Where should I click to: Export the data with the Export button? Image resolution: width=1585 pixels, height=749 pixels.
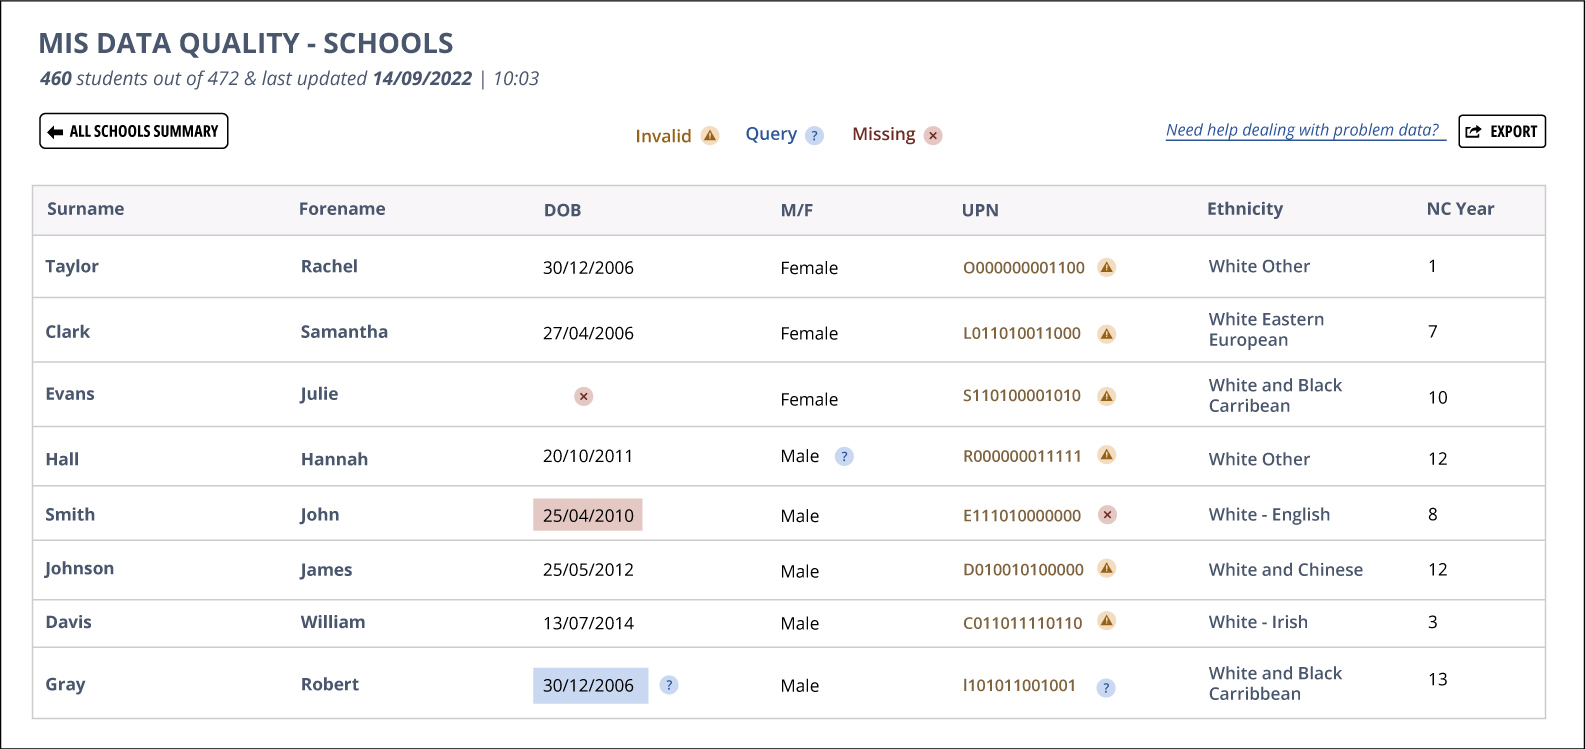click(x=1502, y=131)
